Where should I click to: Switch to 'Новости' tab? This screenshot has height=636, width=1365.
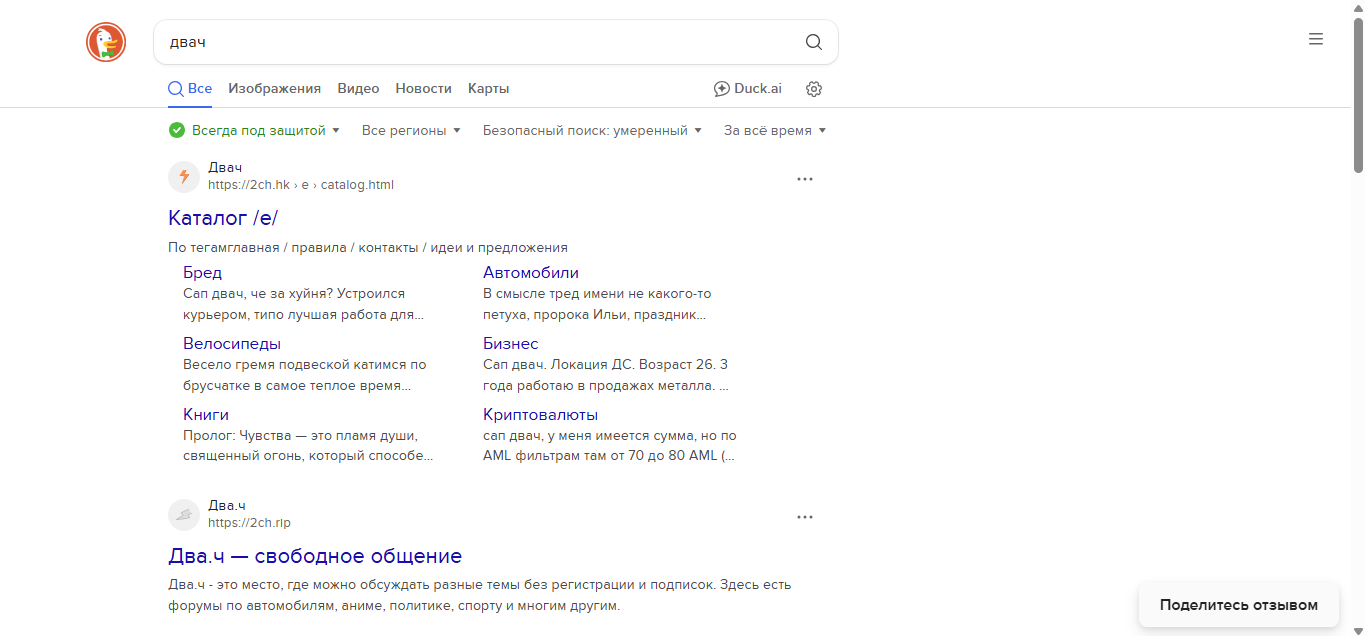pos(423,89)
